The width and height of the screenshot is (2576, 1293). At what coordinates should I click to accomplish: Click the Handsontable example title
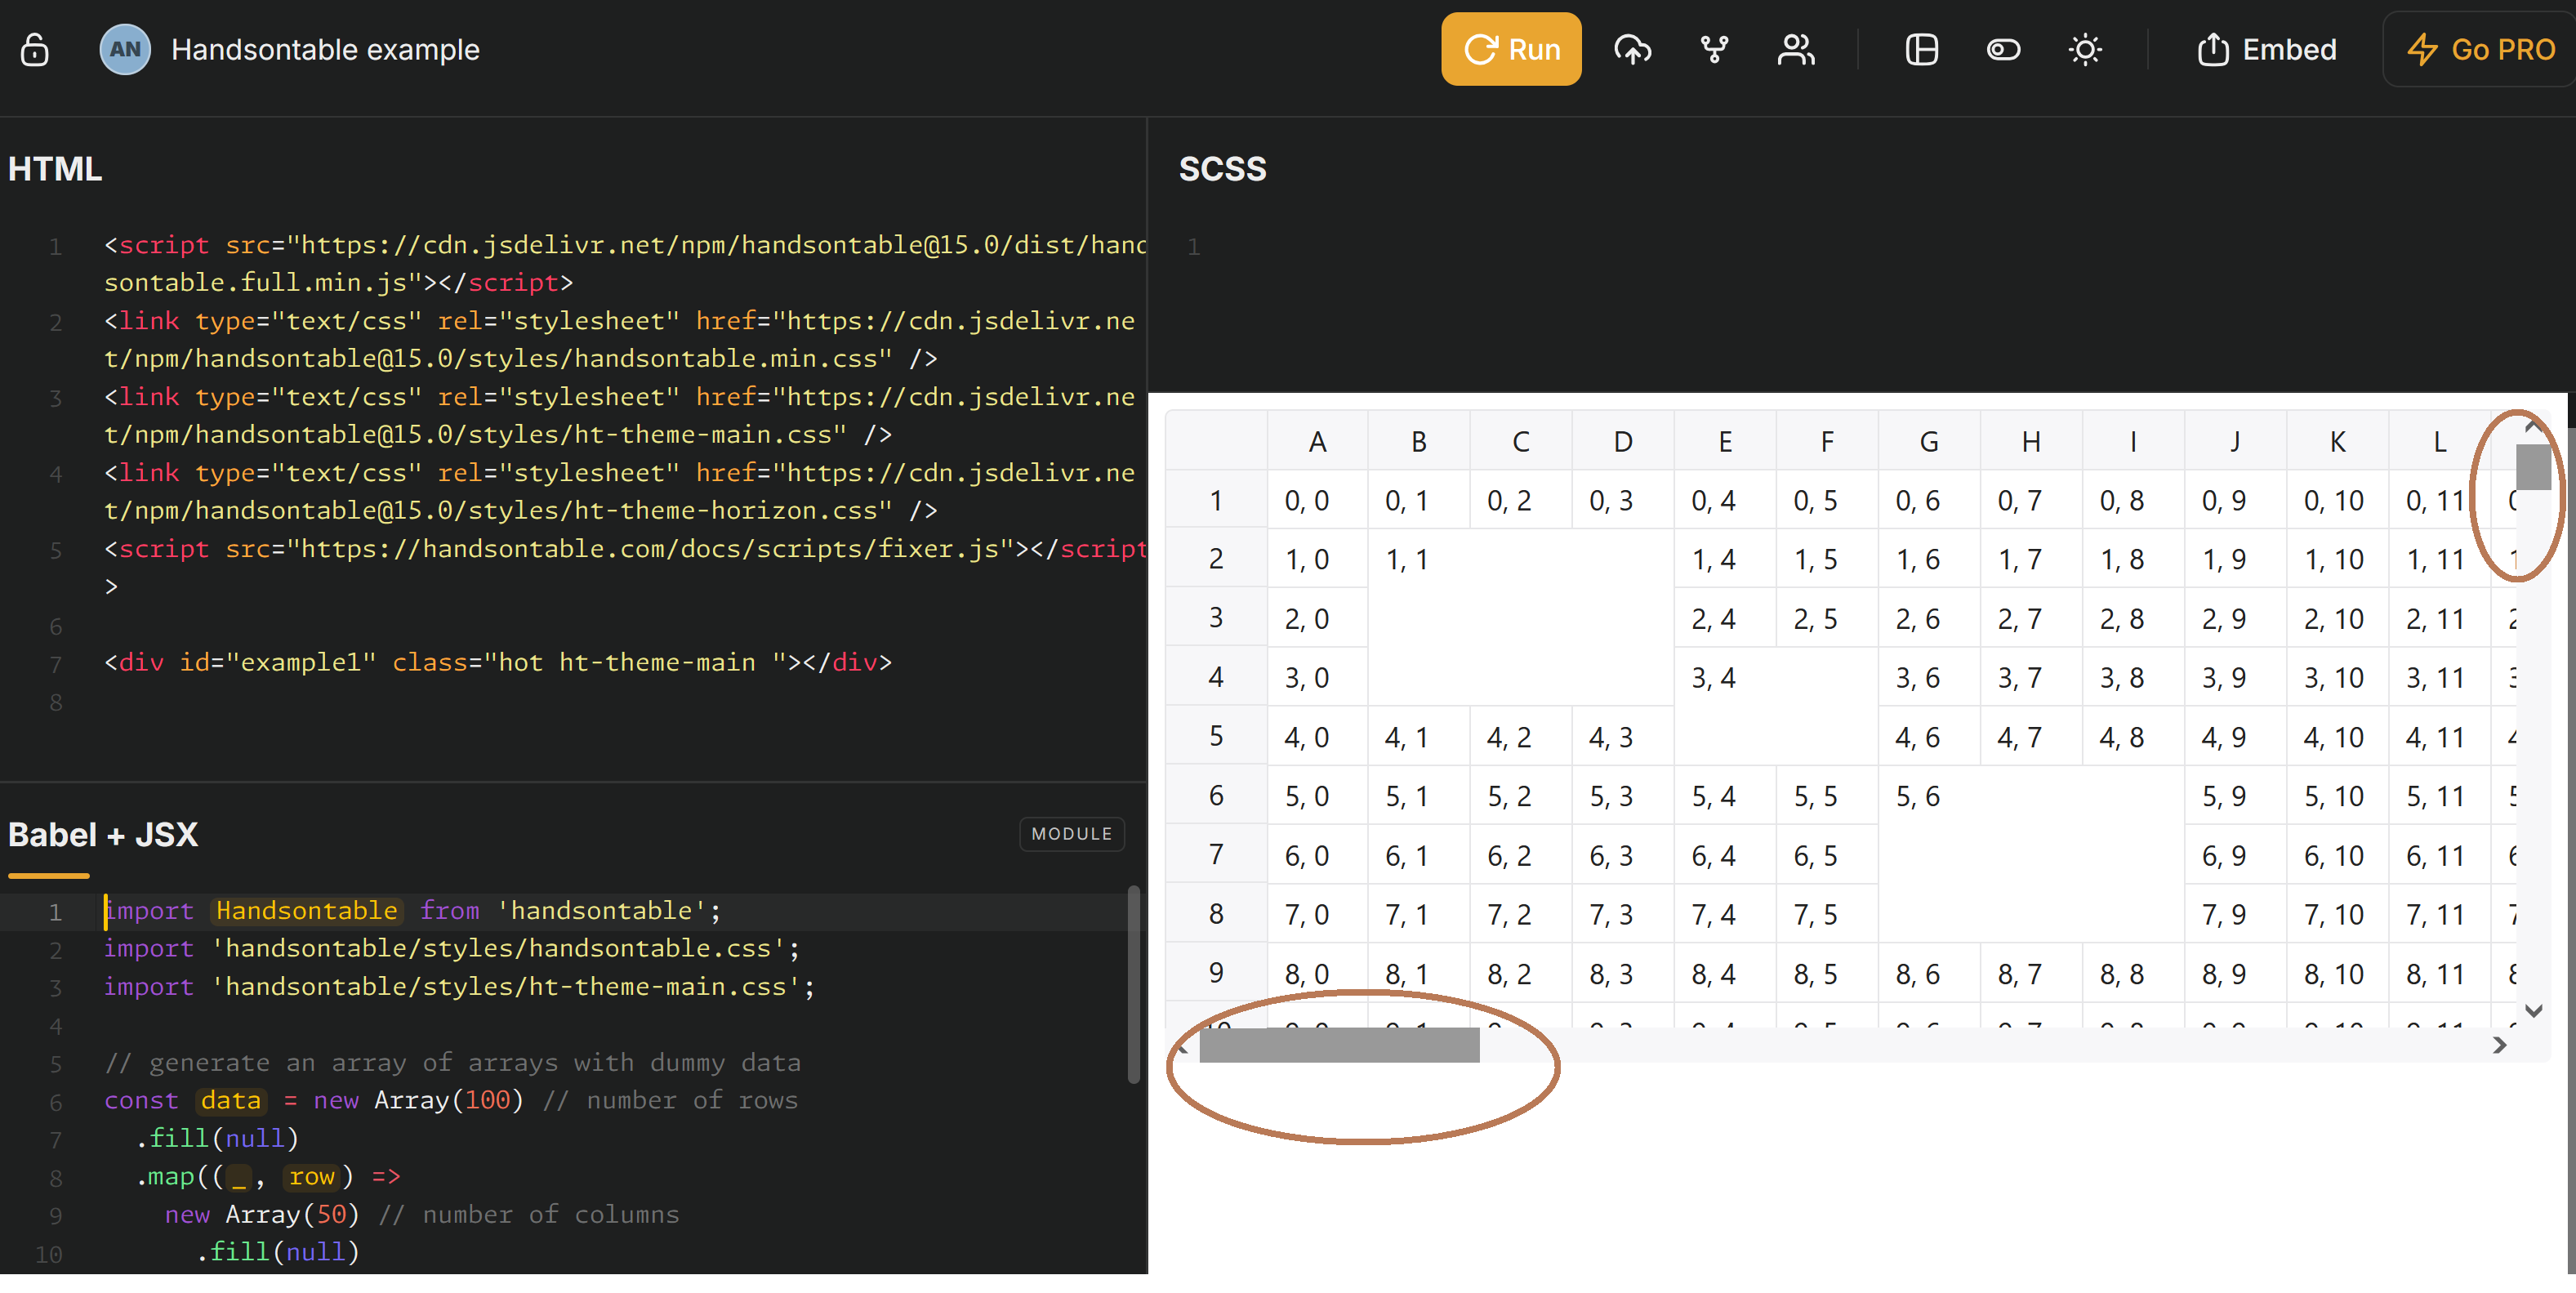point(325,49)
